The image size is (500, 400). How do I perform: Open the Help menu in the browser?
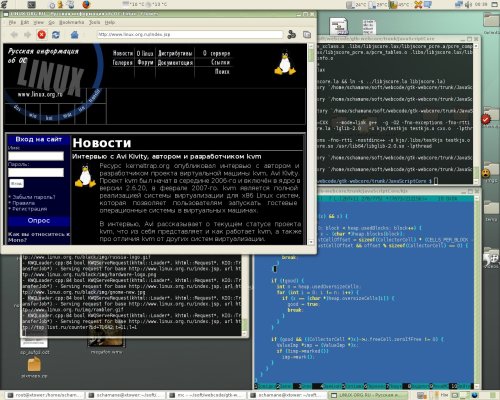point(110,22)
